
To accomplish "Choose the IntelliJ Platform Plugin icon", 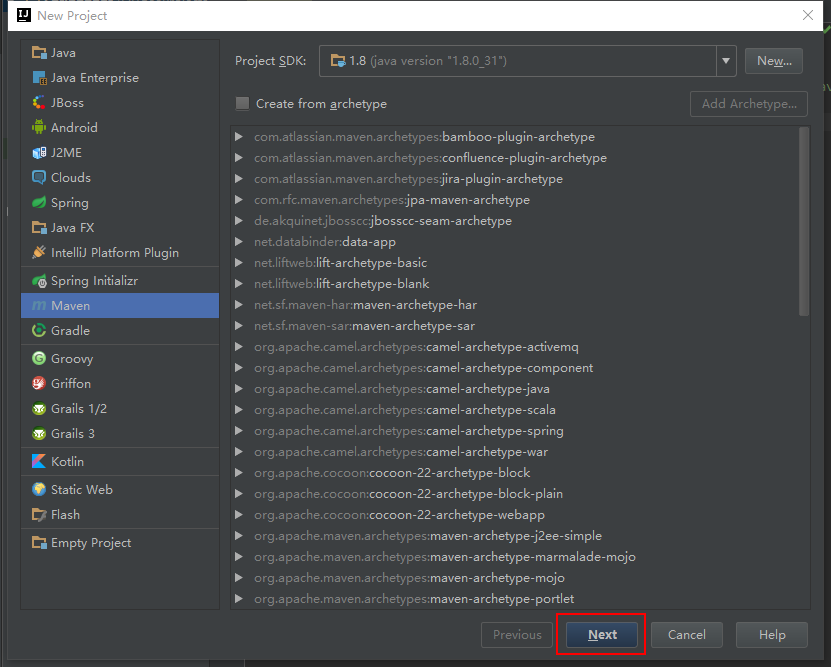I will [39, 253].
